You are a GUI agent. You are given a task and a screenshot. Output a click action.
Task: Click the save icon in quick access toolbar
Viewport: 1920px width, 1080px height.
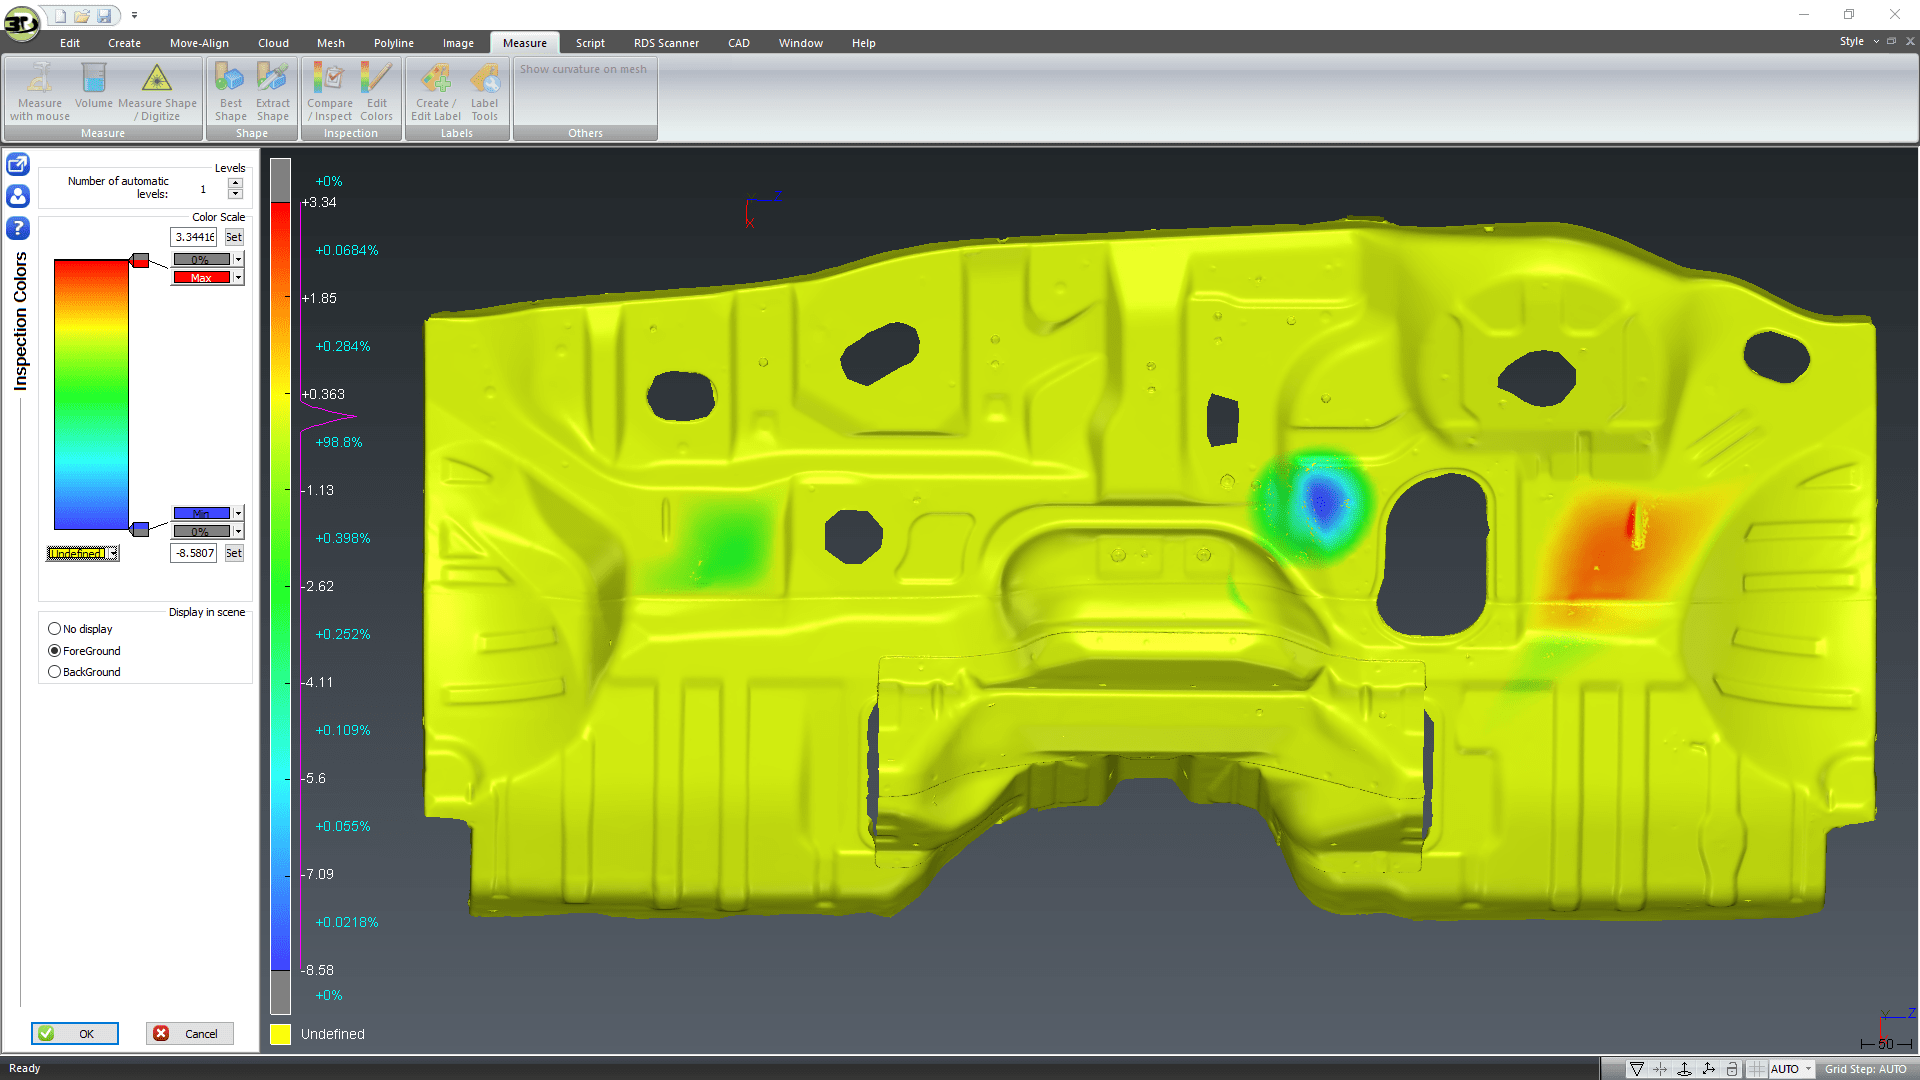[104, 16]
